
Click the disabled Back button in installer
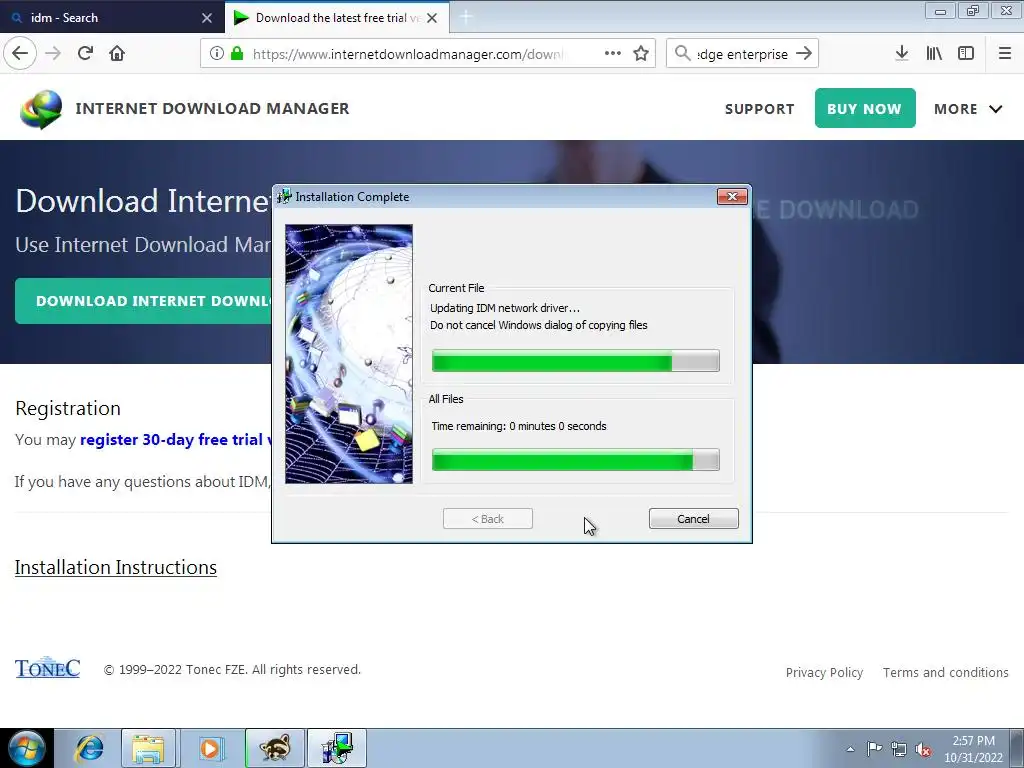pos(488,519)
